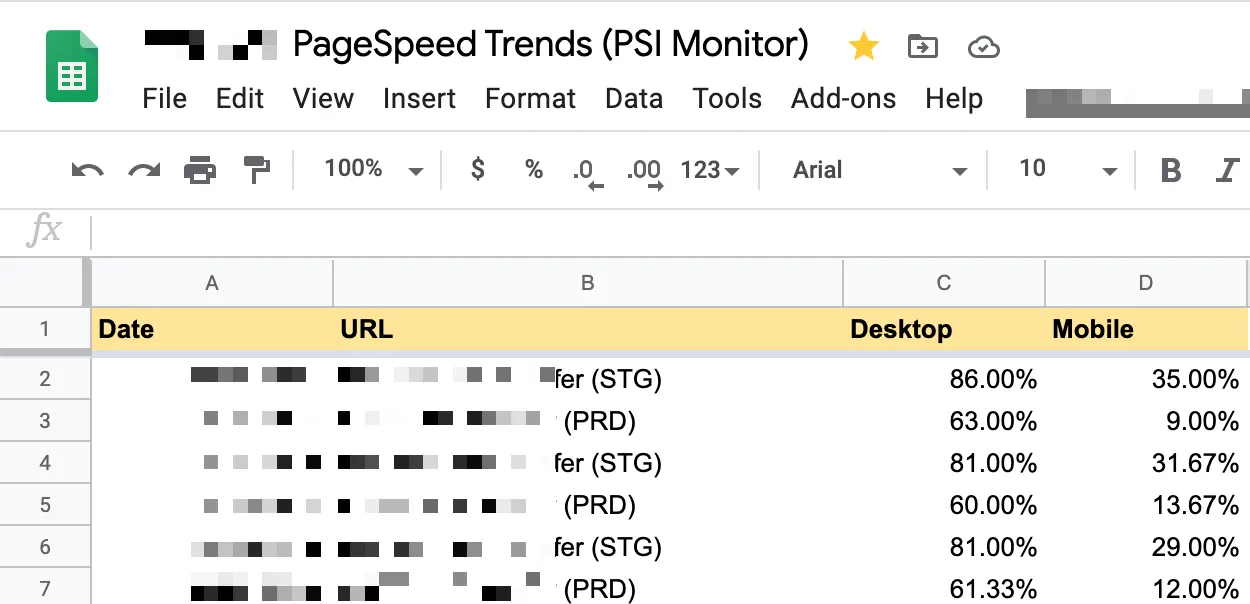Select row 4 header
Screen dimensions: 1250x604
pyautogui.click(x=45, y=463)
